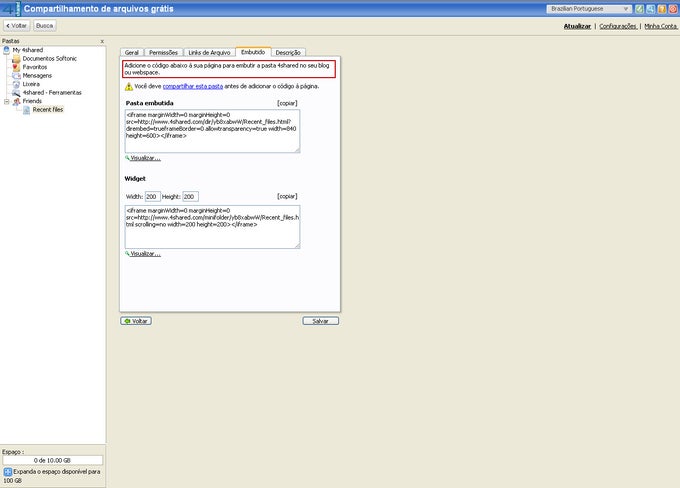Viewport: 680px width, 488px height.
Task: Click the Friends people icon
Action: pyautogui.click(x=16, y=101)
